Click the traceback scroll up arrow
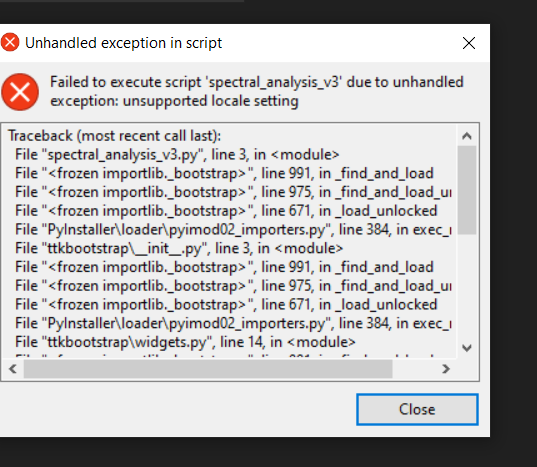This screenshot has height=467, width=537. coord(466,136)
